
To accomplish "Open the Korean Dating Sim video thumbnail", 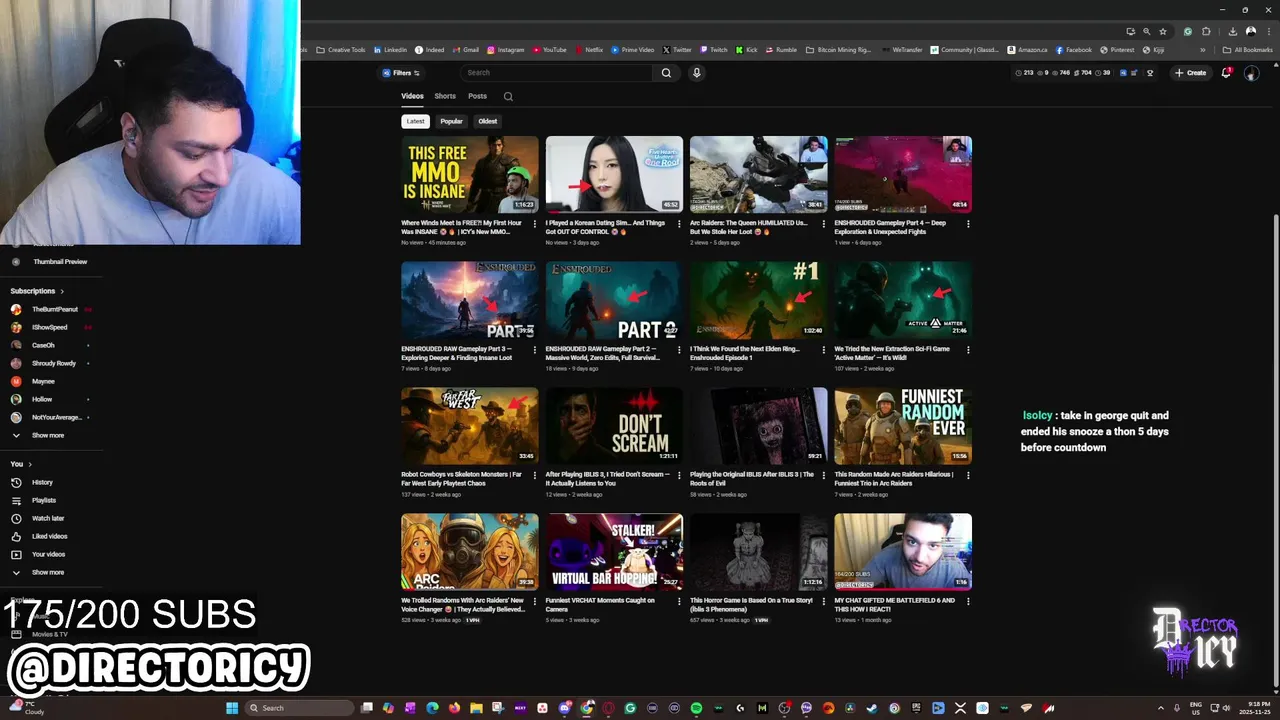I will (x=614, y=175).
